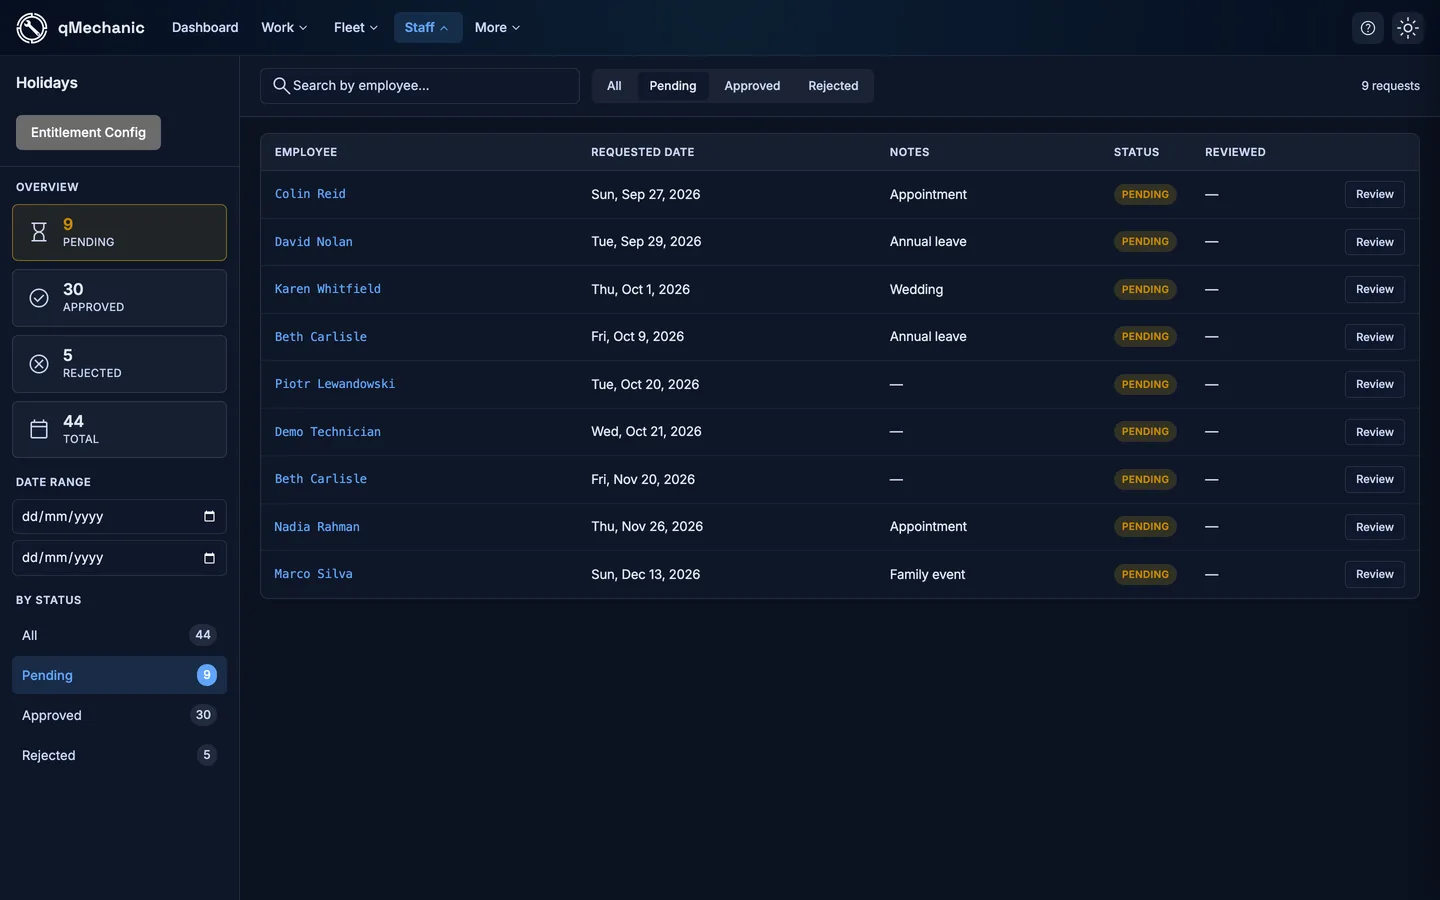
Task: Click the first dd/mm/yyyy date range field
Action: tap(119, 517)
